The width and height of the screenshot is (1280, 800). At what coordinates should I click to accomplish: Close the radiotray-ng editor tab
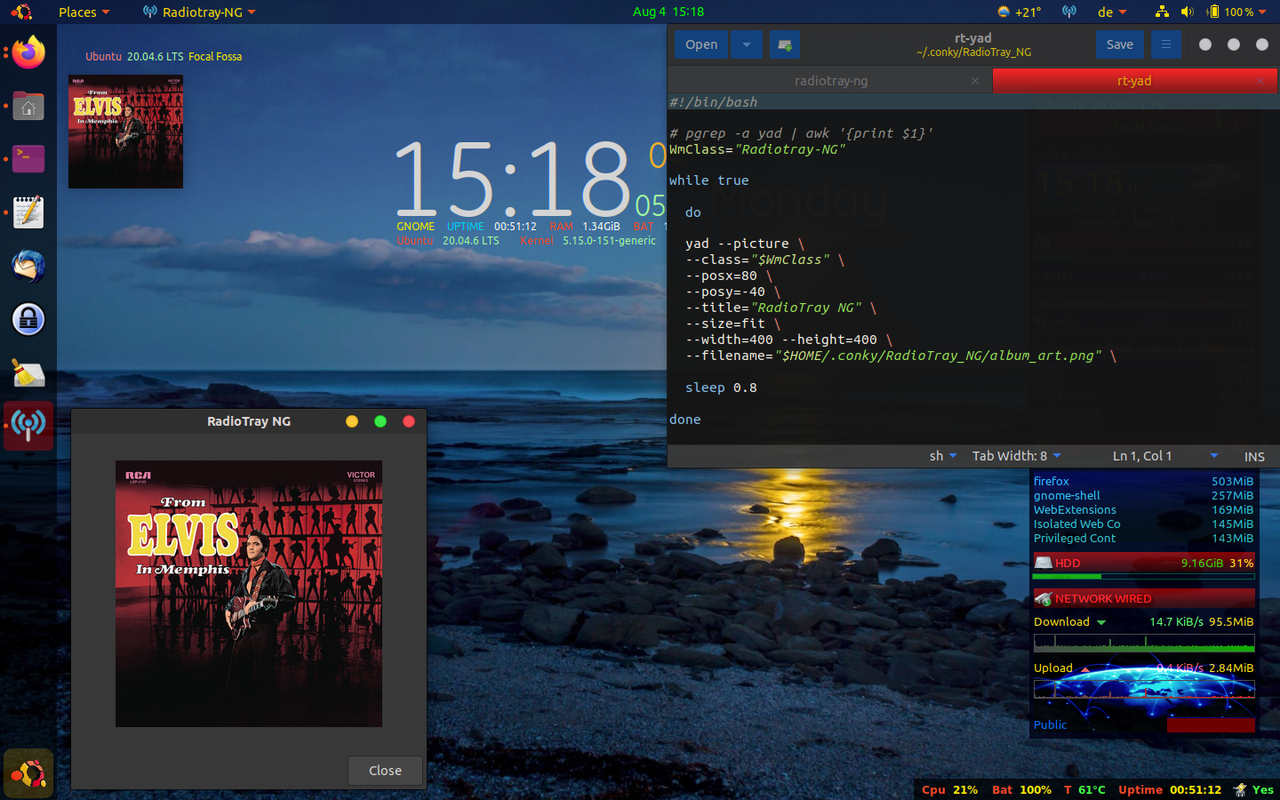pyautogui.click(x=975, y=81)
